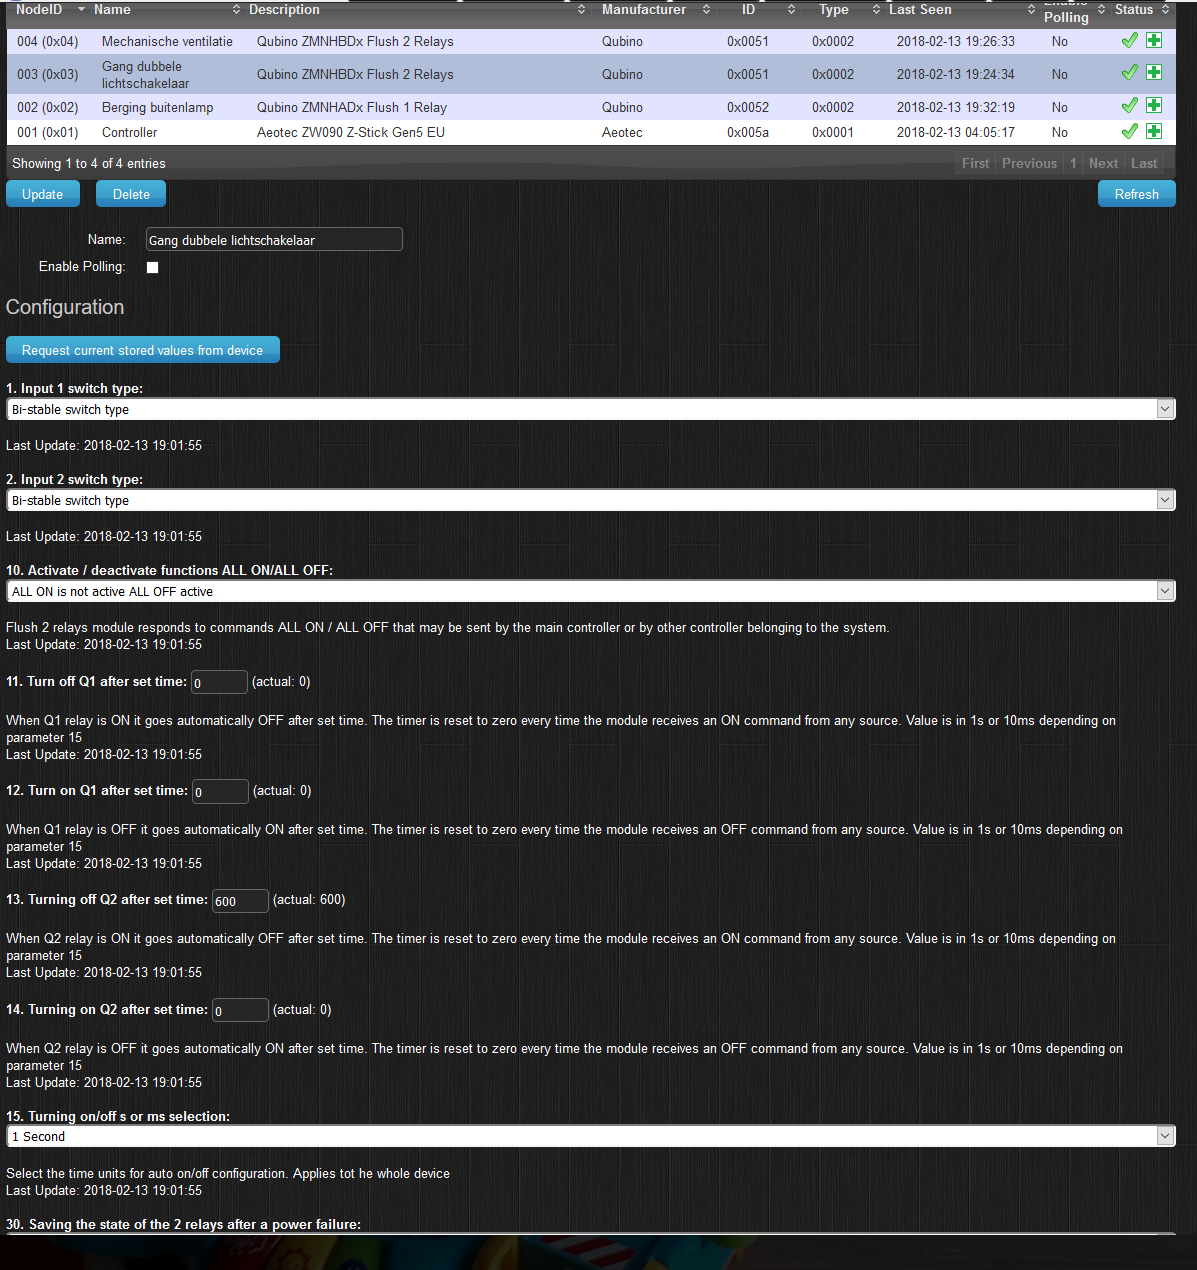Sort the list using the NodeID sort arrows
The height and width of the screenshot is (1270, 1197).
tap(81, 9)
